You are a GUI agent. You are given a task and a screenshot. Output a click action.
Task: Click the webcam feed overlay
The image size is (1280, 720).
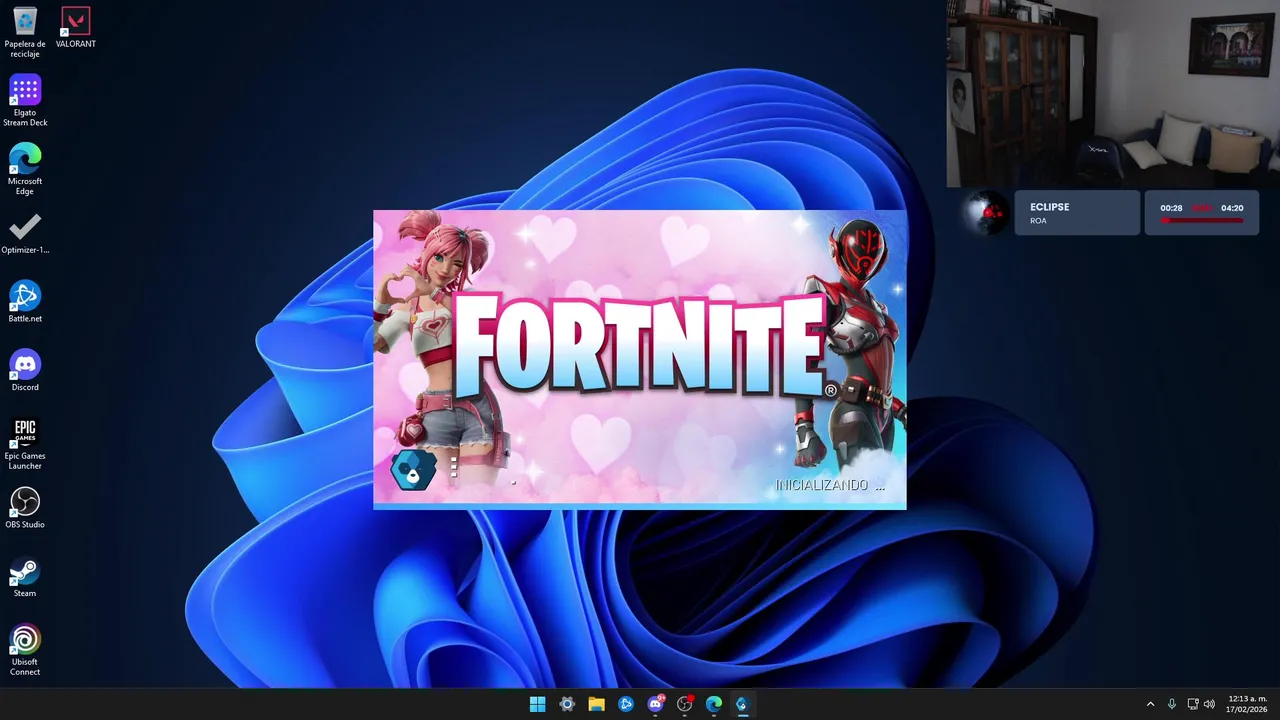pos(1113,93)
